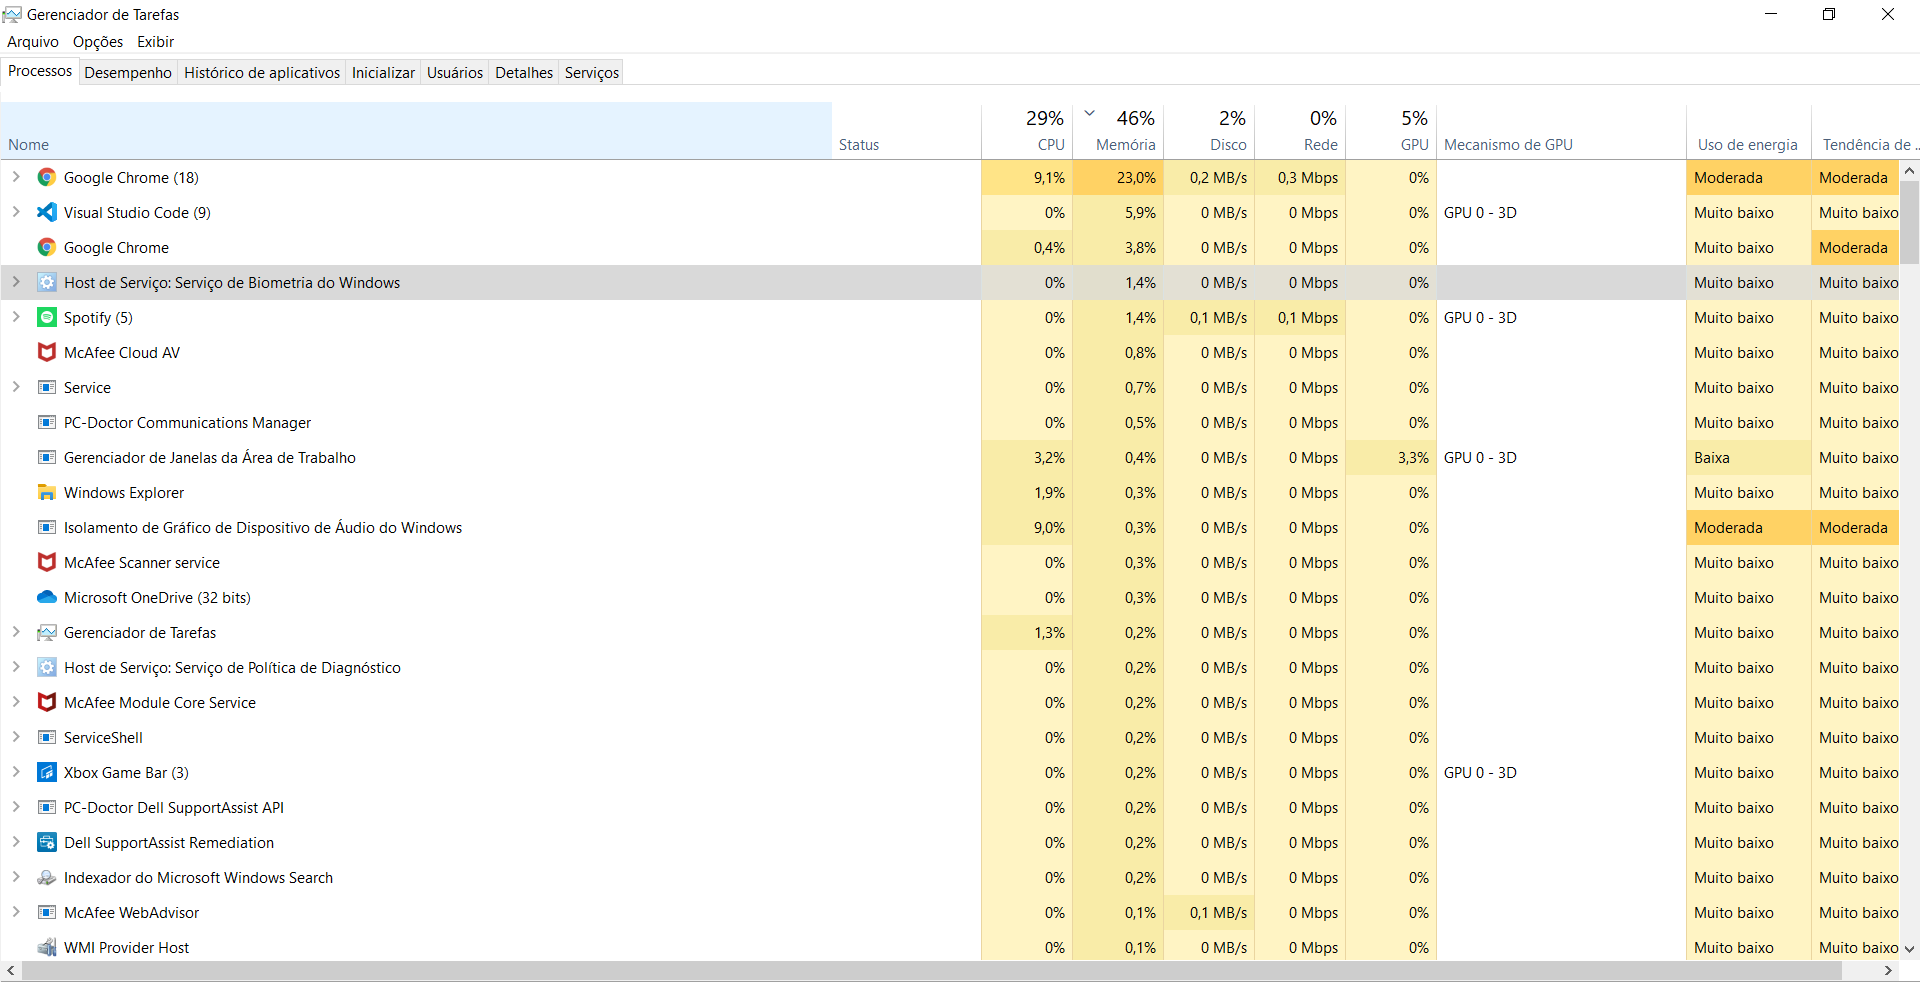The width and height of the screenshot is (1920, 984).
Task: Click the Service process icon
Action: tap(46, 387)
